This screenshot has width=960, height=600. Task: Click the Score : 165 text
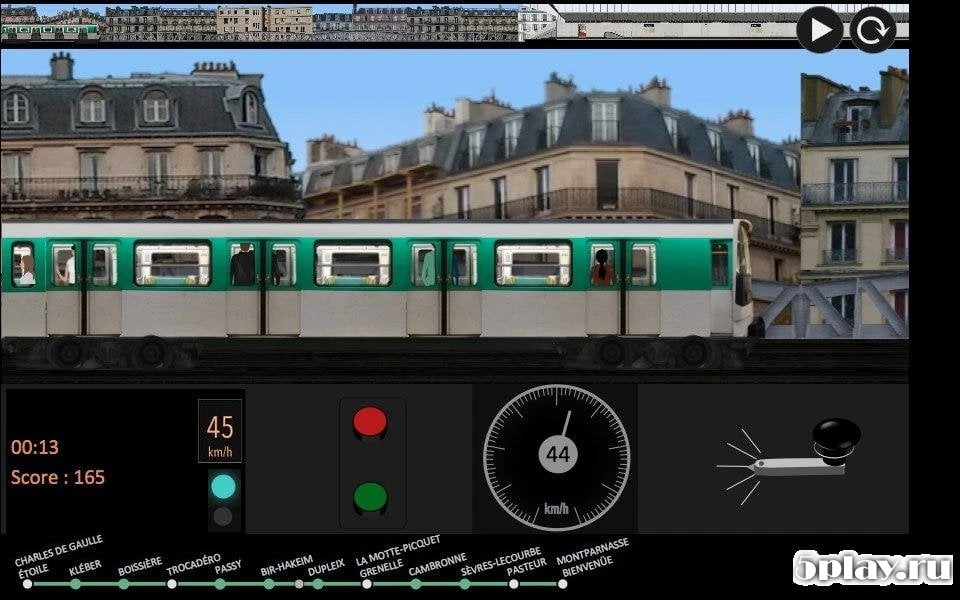[x=58, y=477]
